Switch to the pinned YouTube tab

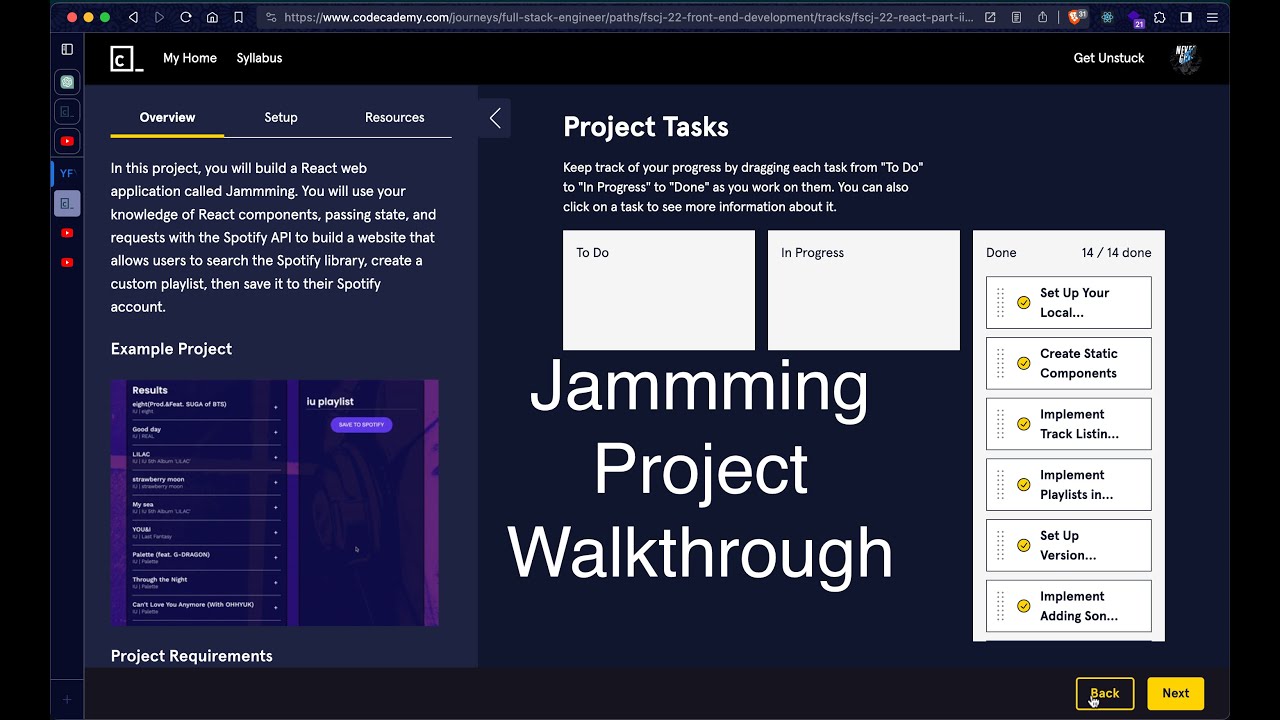click(x=67, y=141)
